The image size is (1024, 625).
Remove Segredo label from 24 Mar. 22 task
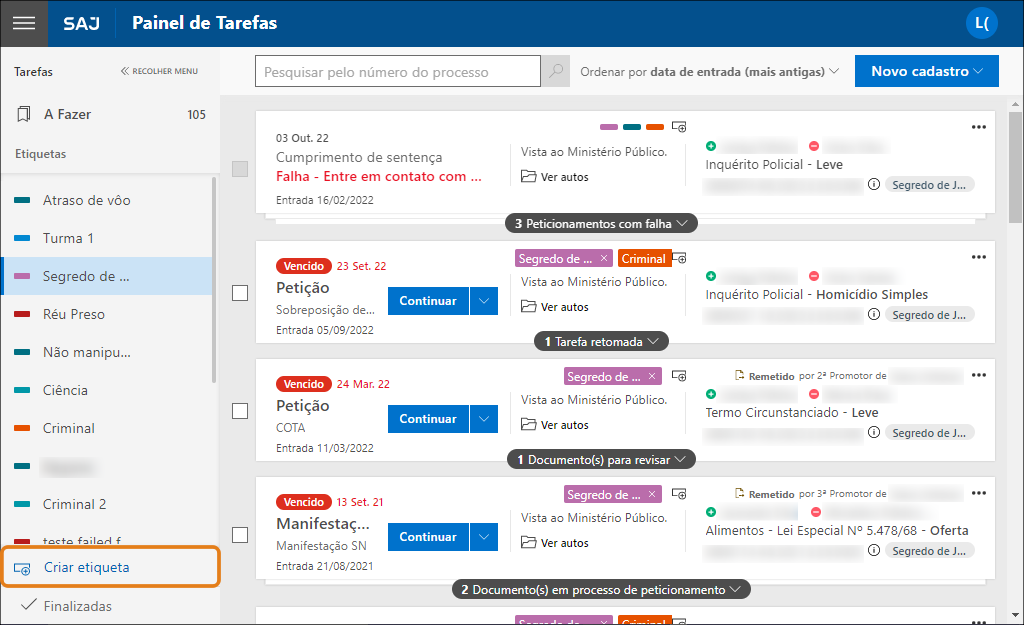tap(652, 376)
